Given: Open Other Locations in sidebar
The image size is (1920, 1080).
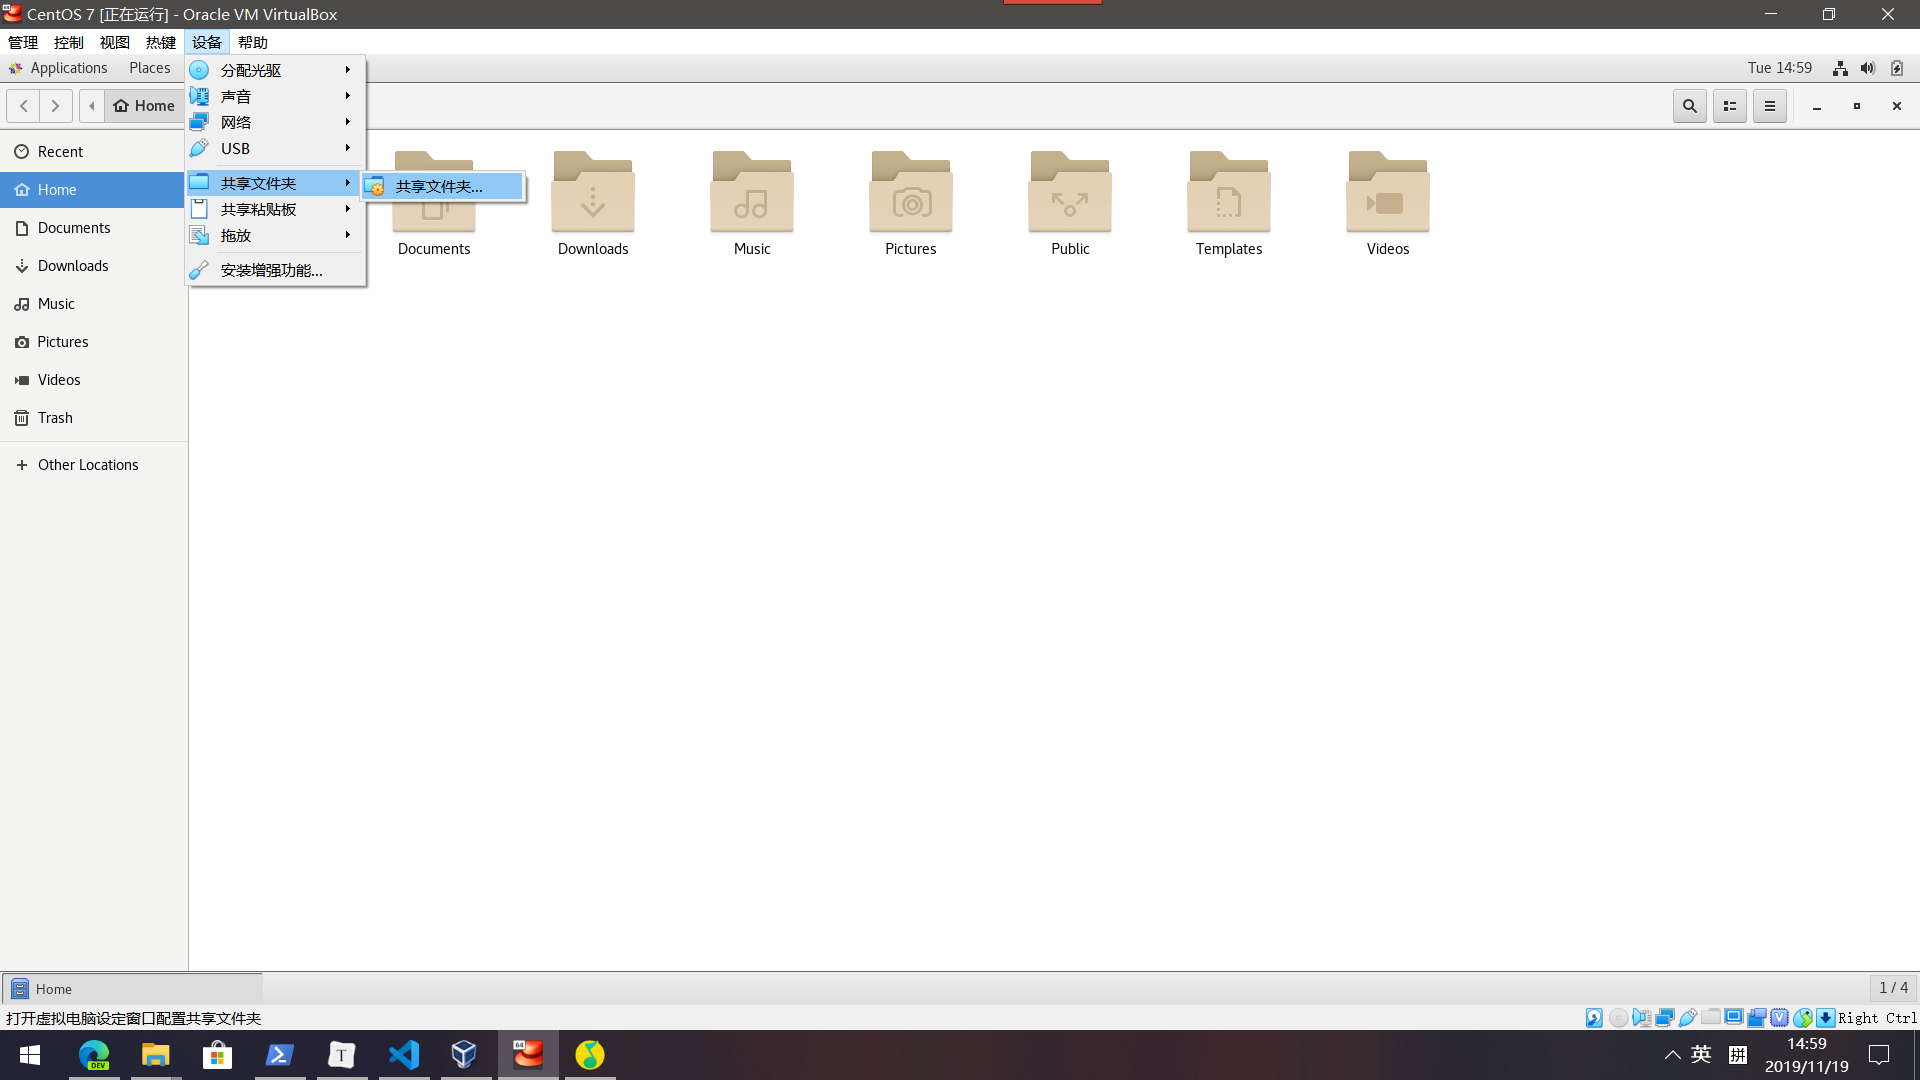Looking at the screenshot, I should pyautogui.click(x=88, y=465).
